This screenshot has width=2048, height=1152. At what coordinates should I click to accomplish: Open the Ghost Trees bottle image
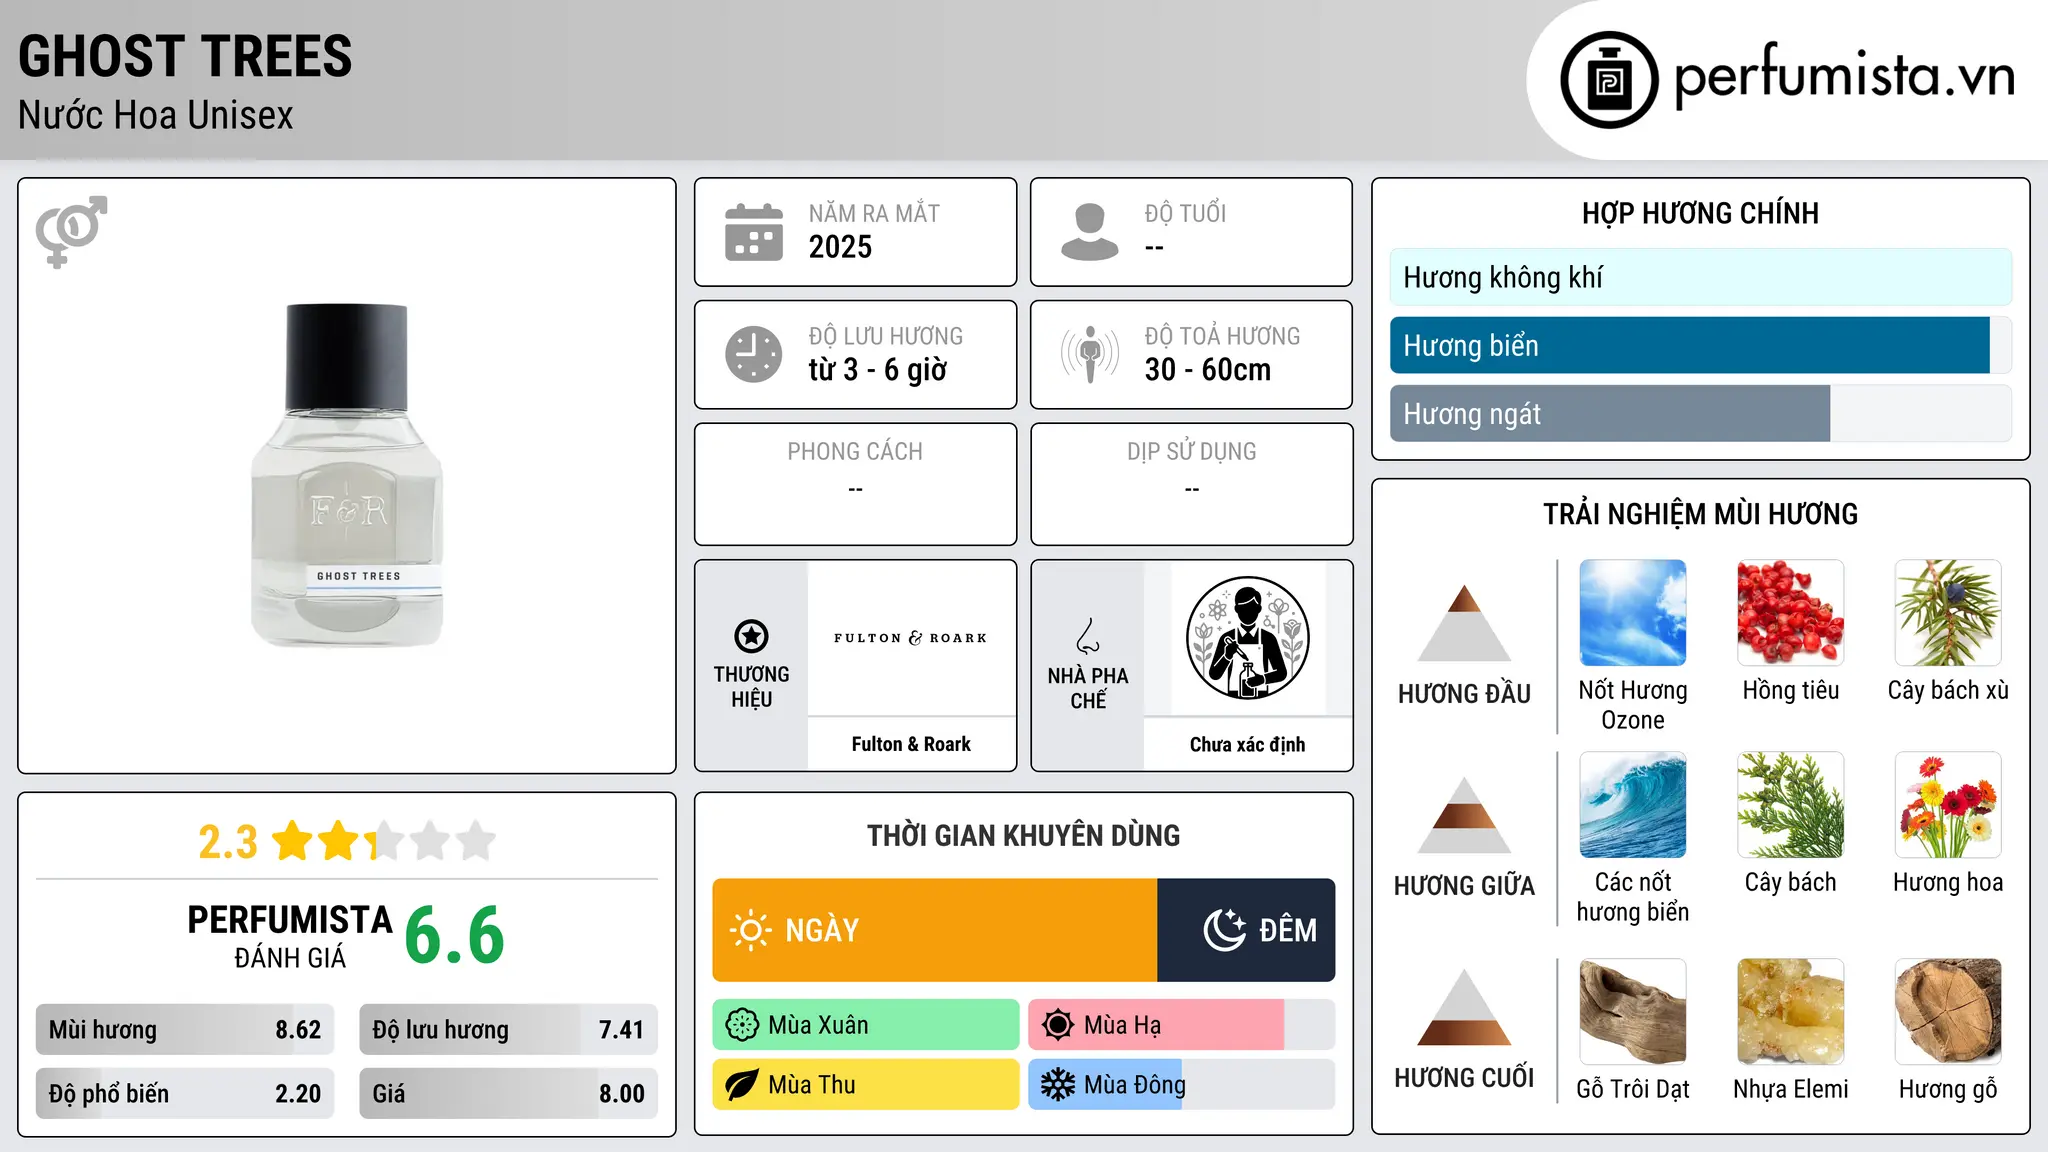pos(347,475)
